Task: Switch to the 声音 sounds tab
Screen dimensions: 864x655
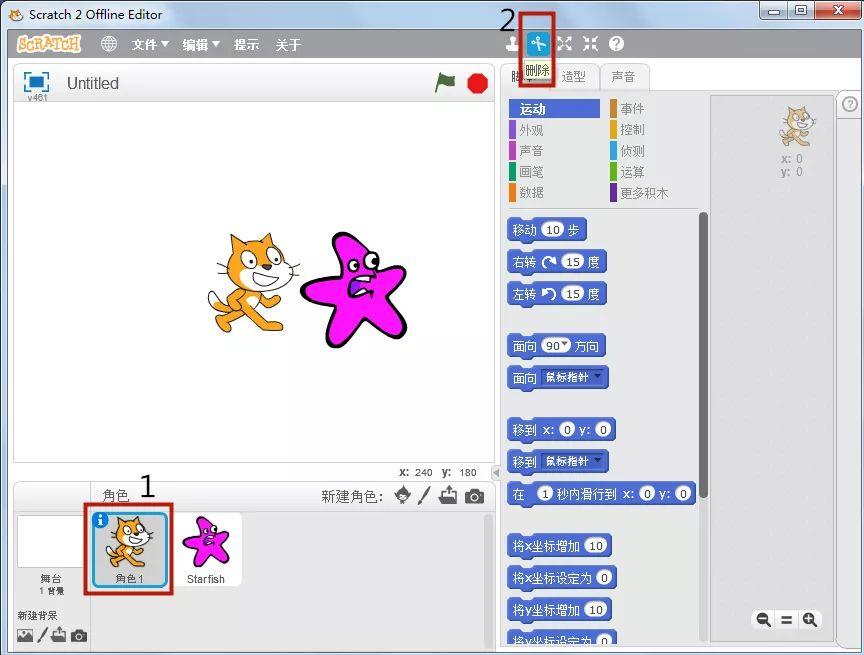Action: [x=623, y=77]
